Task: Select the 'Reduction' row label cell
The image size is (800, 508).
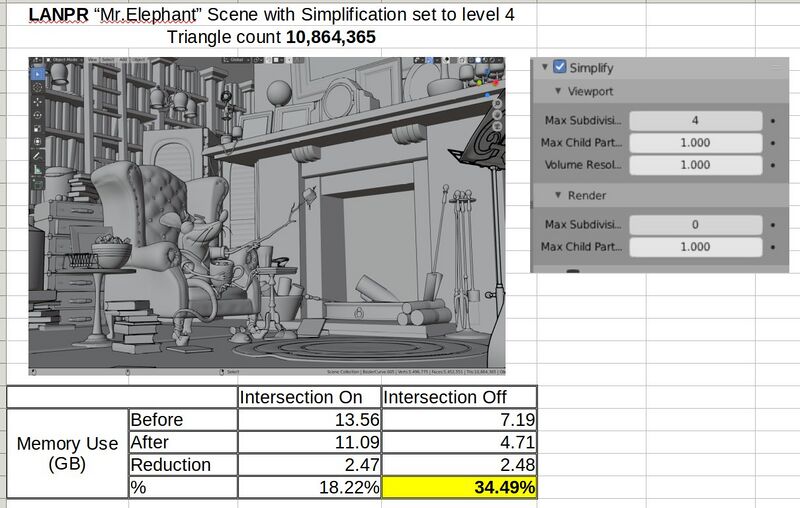Action: [x=183, y=465]
